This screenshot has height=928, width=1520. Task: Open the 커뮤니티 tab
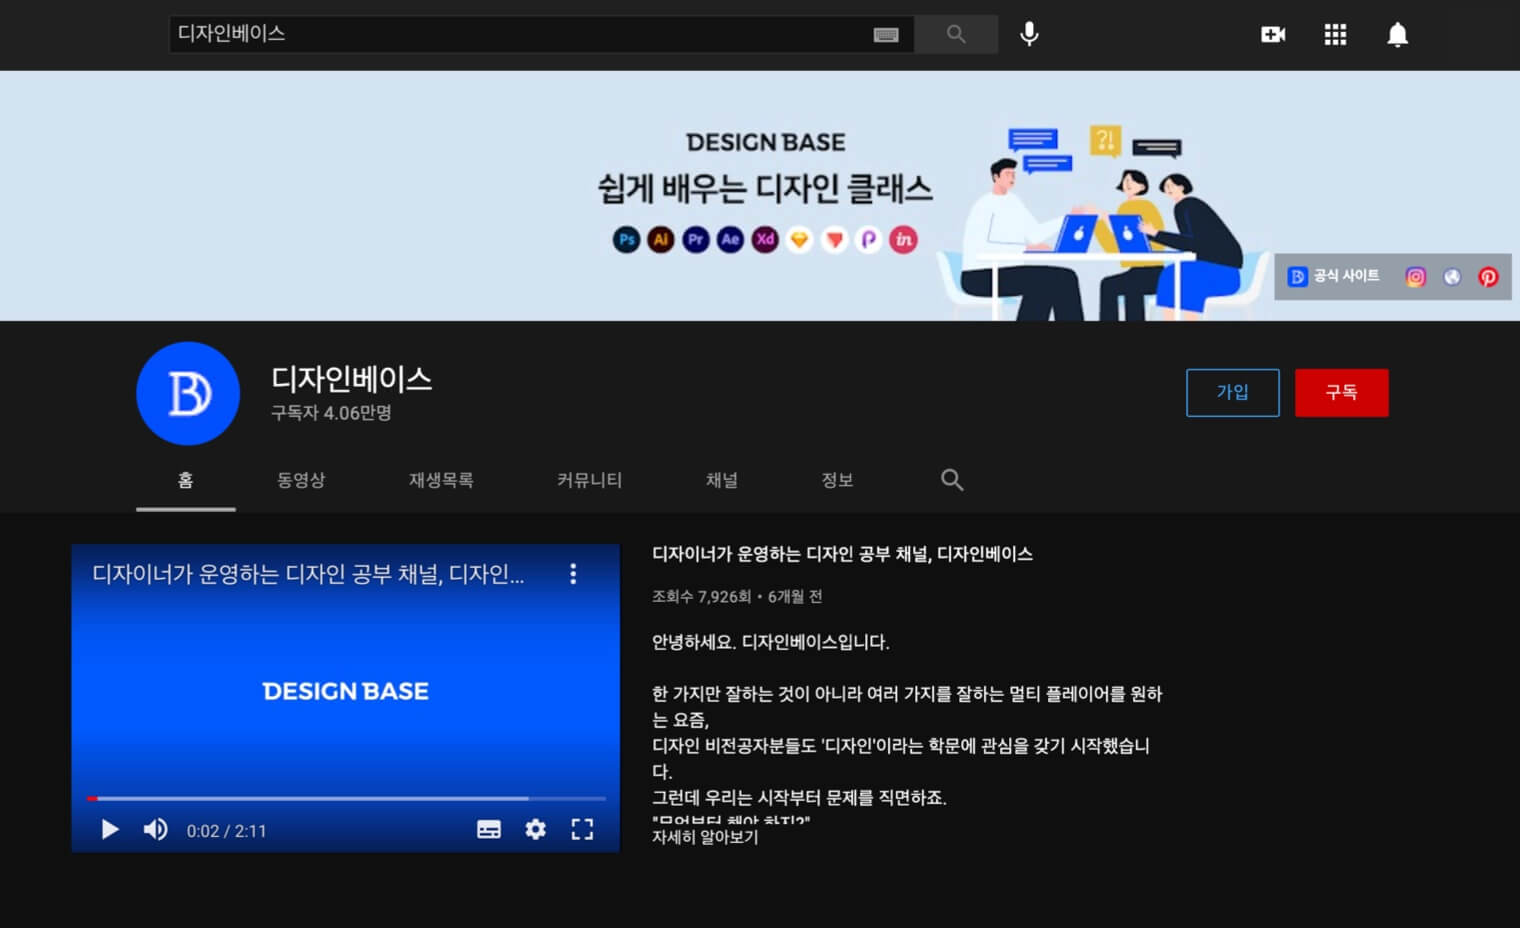589,481
